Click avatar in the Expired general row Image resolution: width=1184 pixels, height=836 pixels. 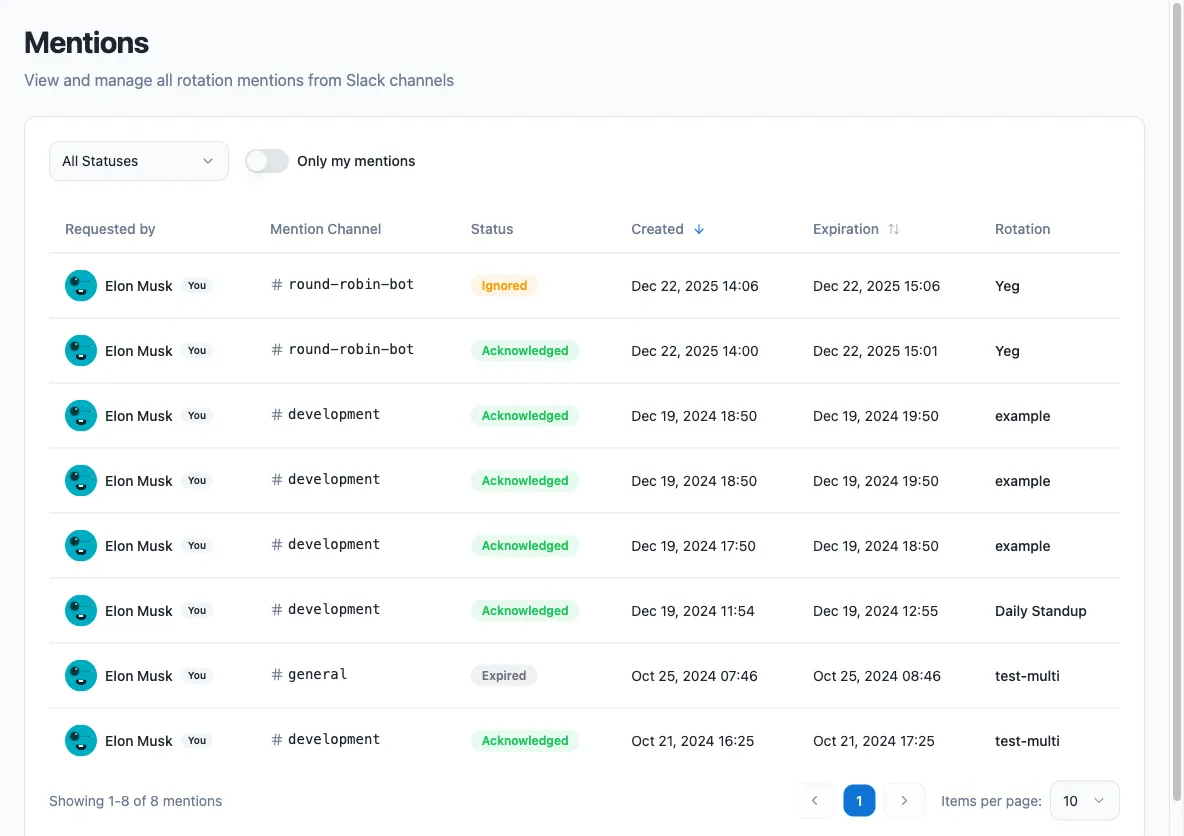coord(81,675)
